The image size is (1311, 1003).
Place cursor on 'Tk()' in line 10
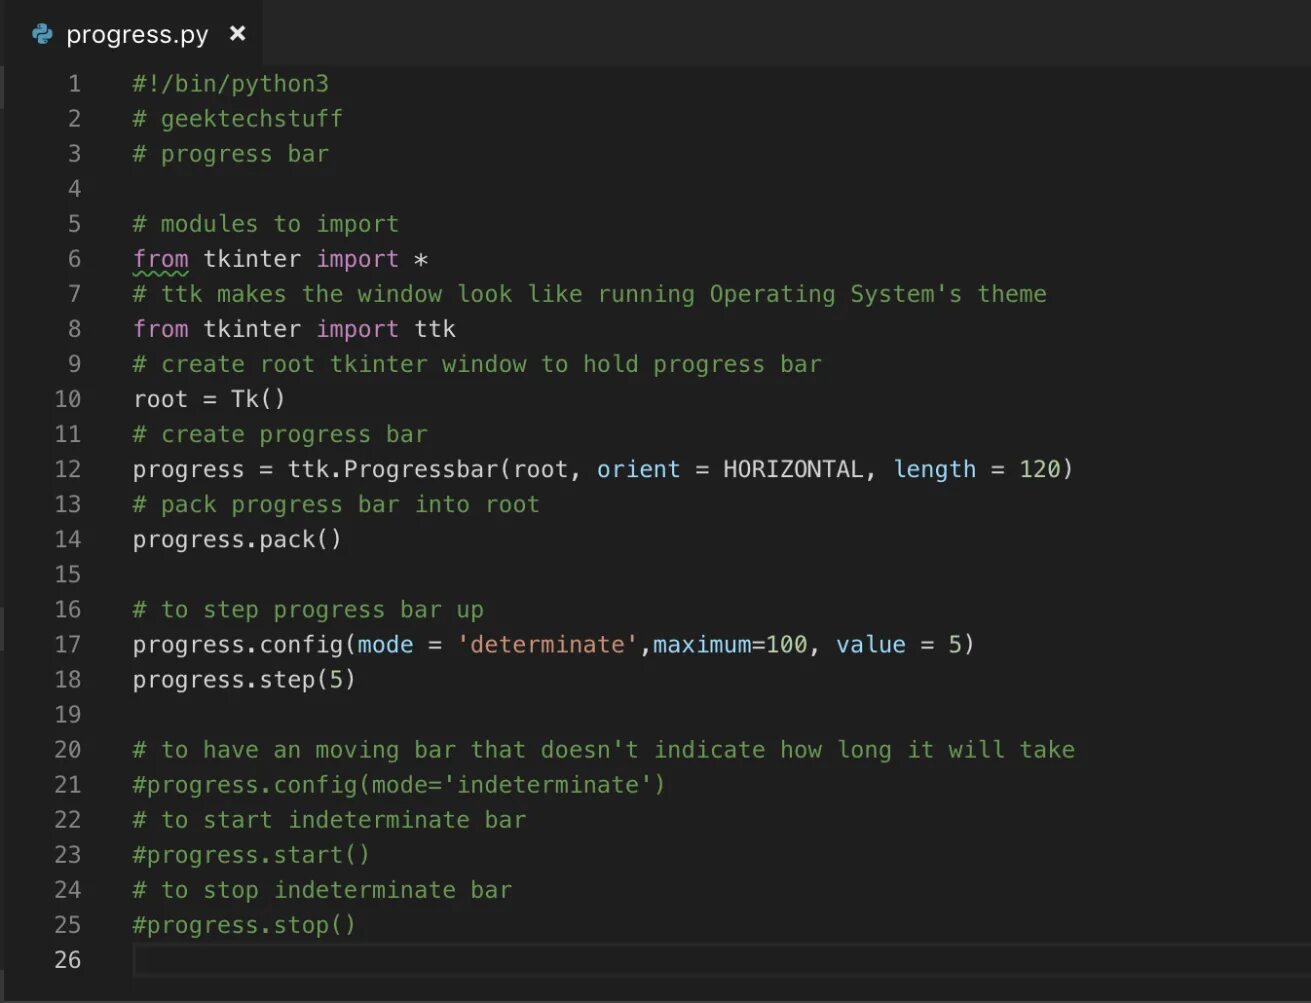(258, 399)
